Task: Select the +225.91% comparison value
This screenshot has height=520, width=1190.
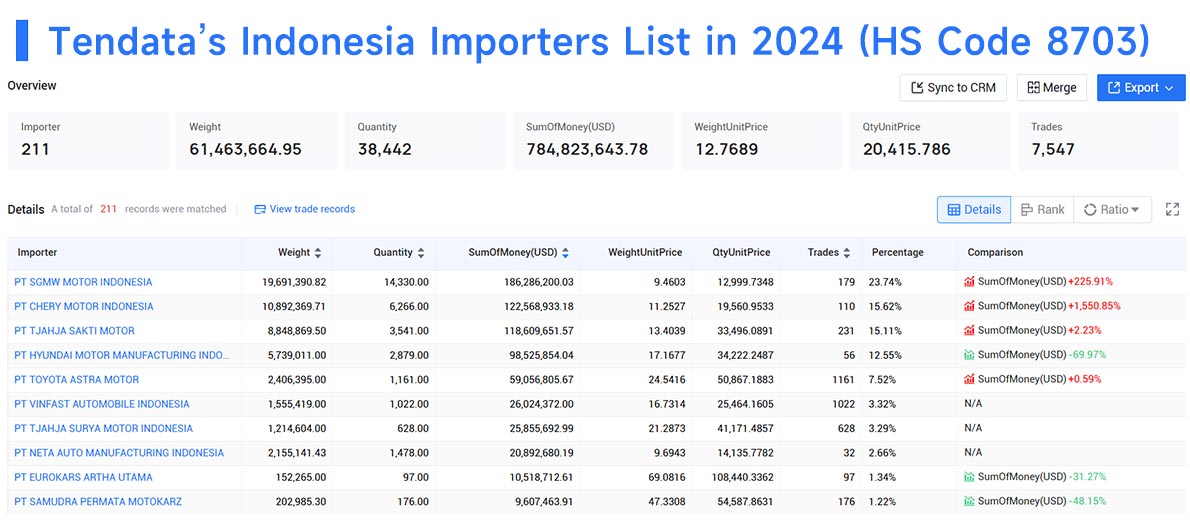Action: (x=1091, y=282)
